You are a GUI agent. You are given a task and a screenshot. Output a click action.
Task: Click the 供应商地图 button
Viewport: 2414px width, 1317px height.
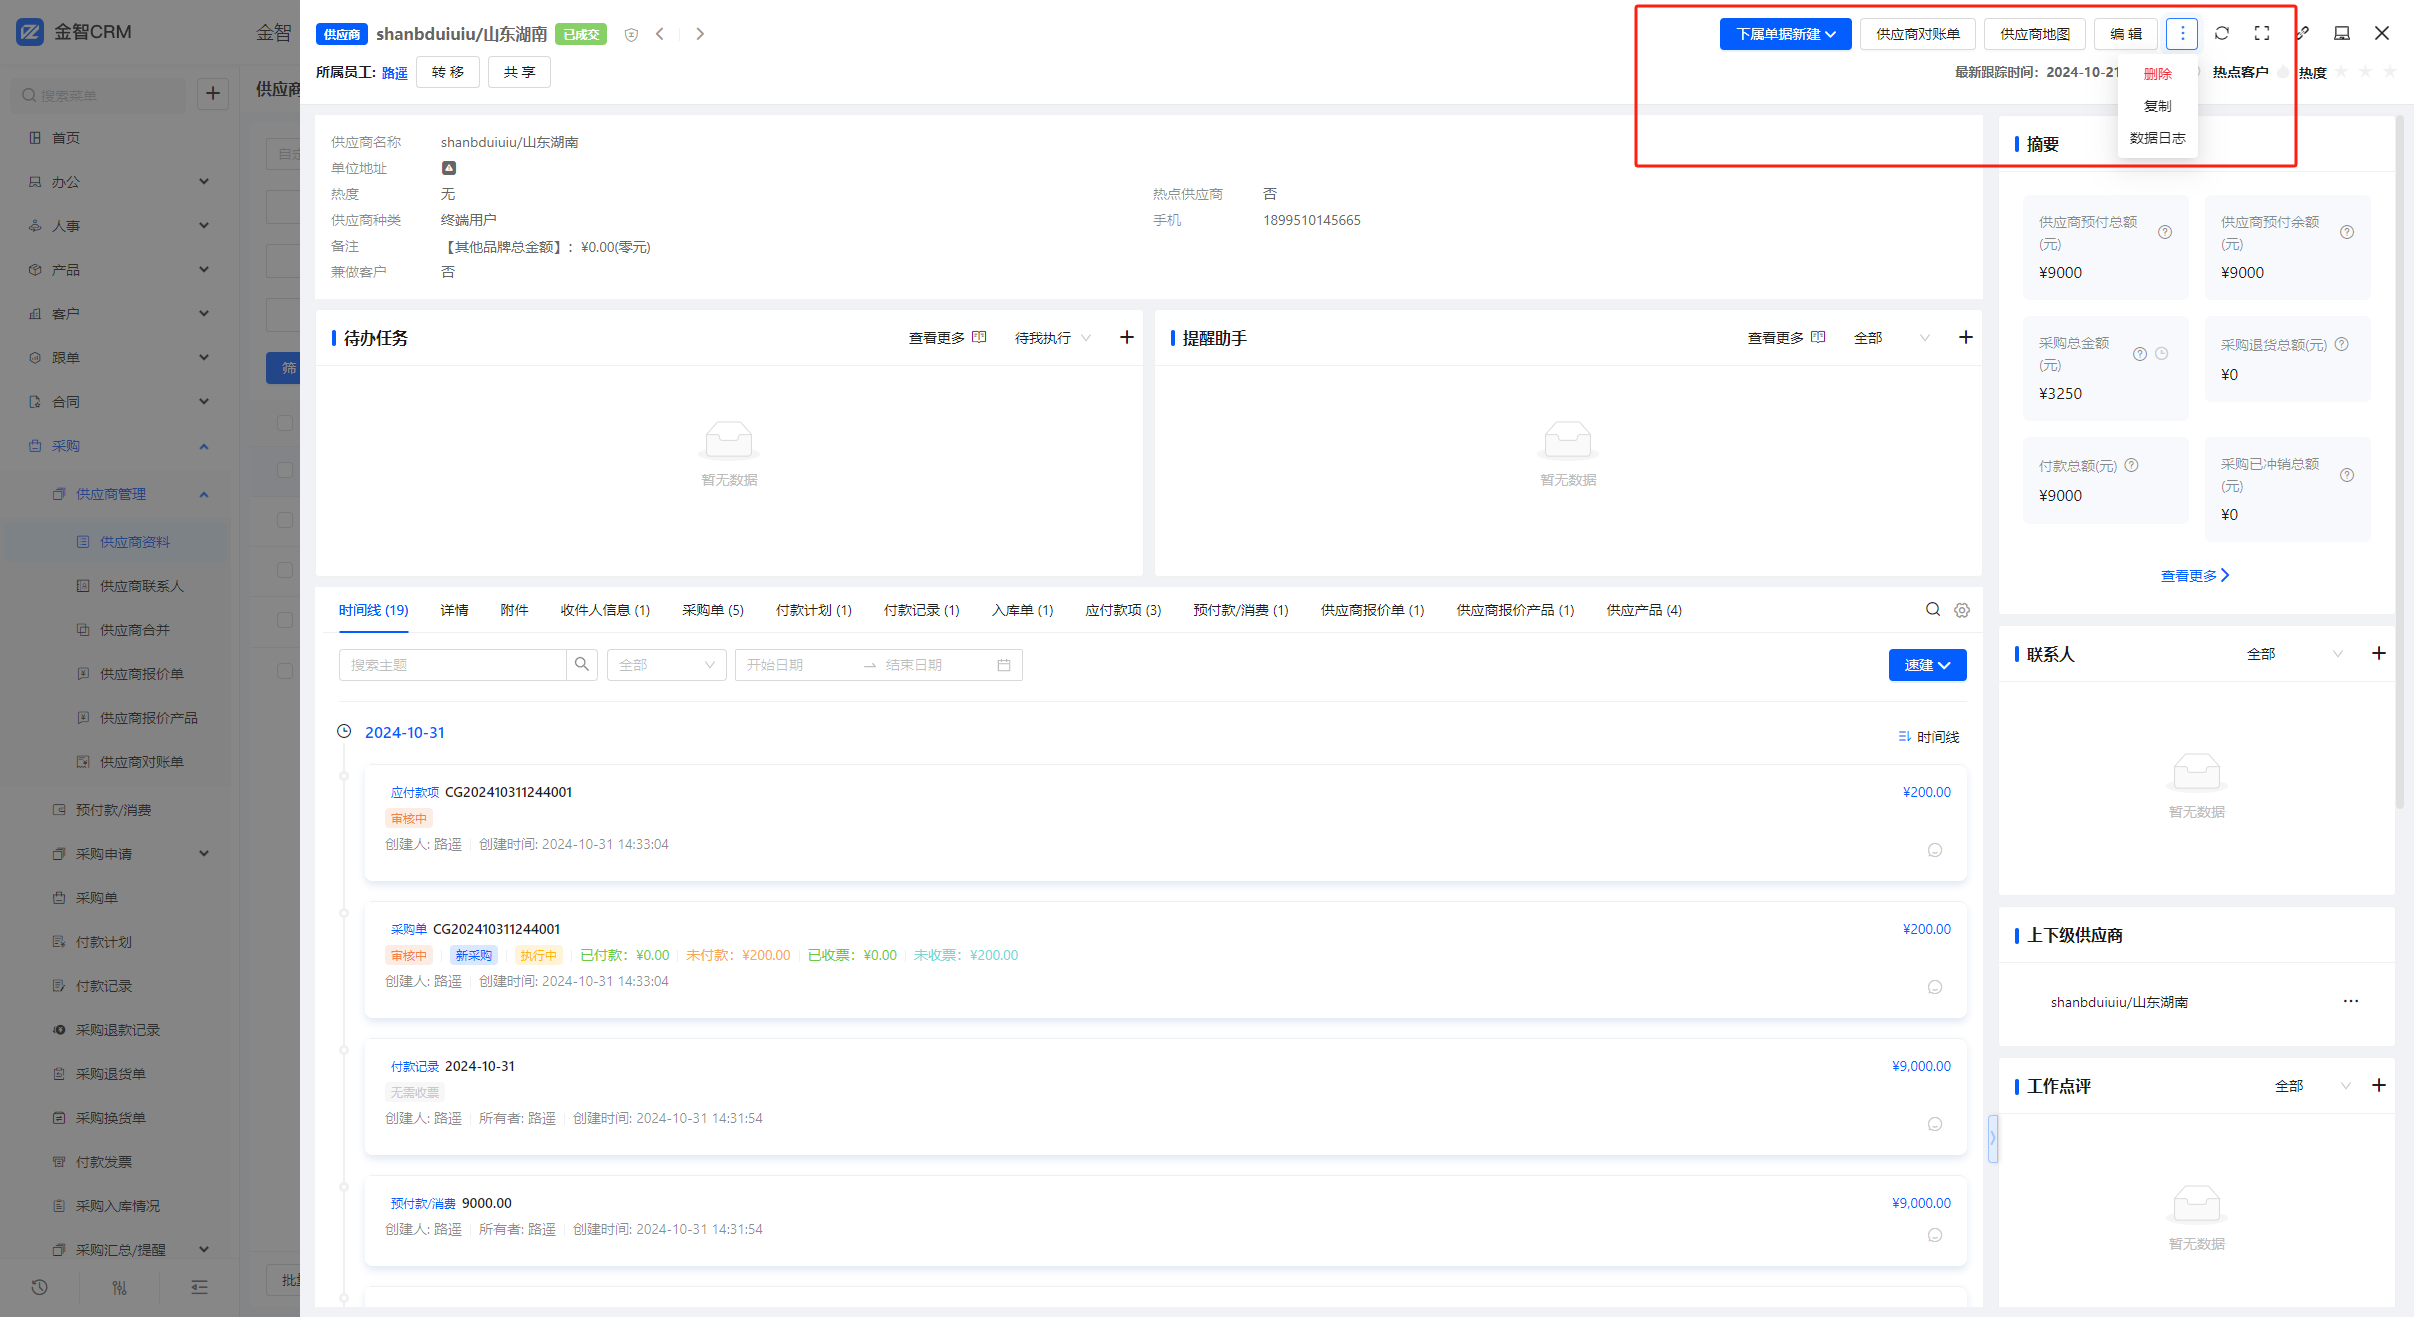[2035, 34]
